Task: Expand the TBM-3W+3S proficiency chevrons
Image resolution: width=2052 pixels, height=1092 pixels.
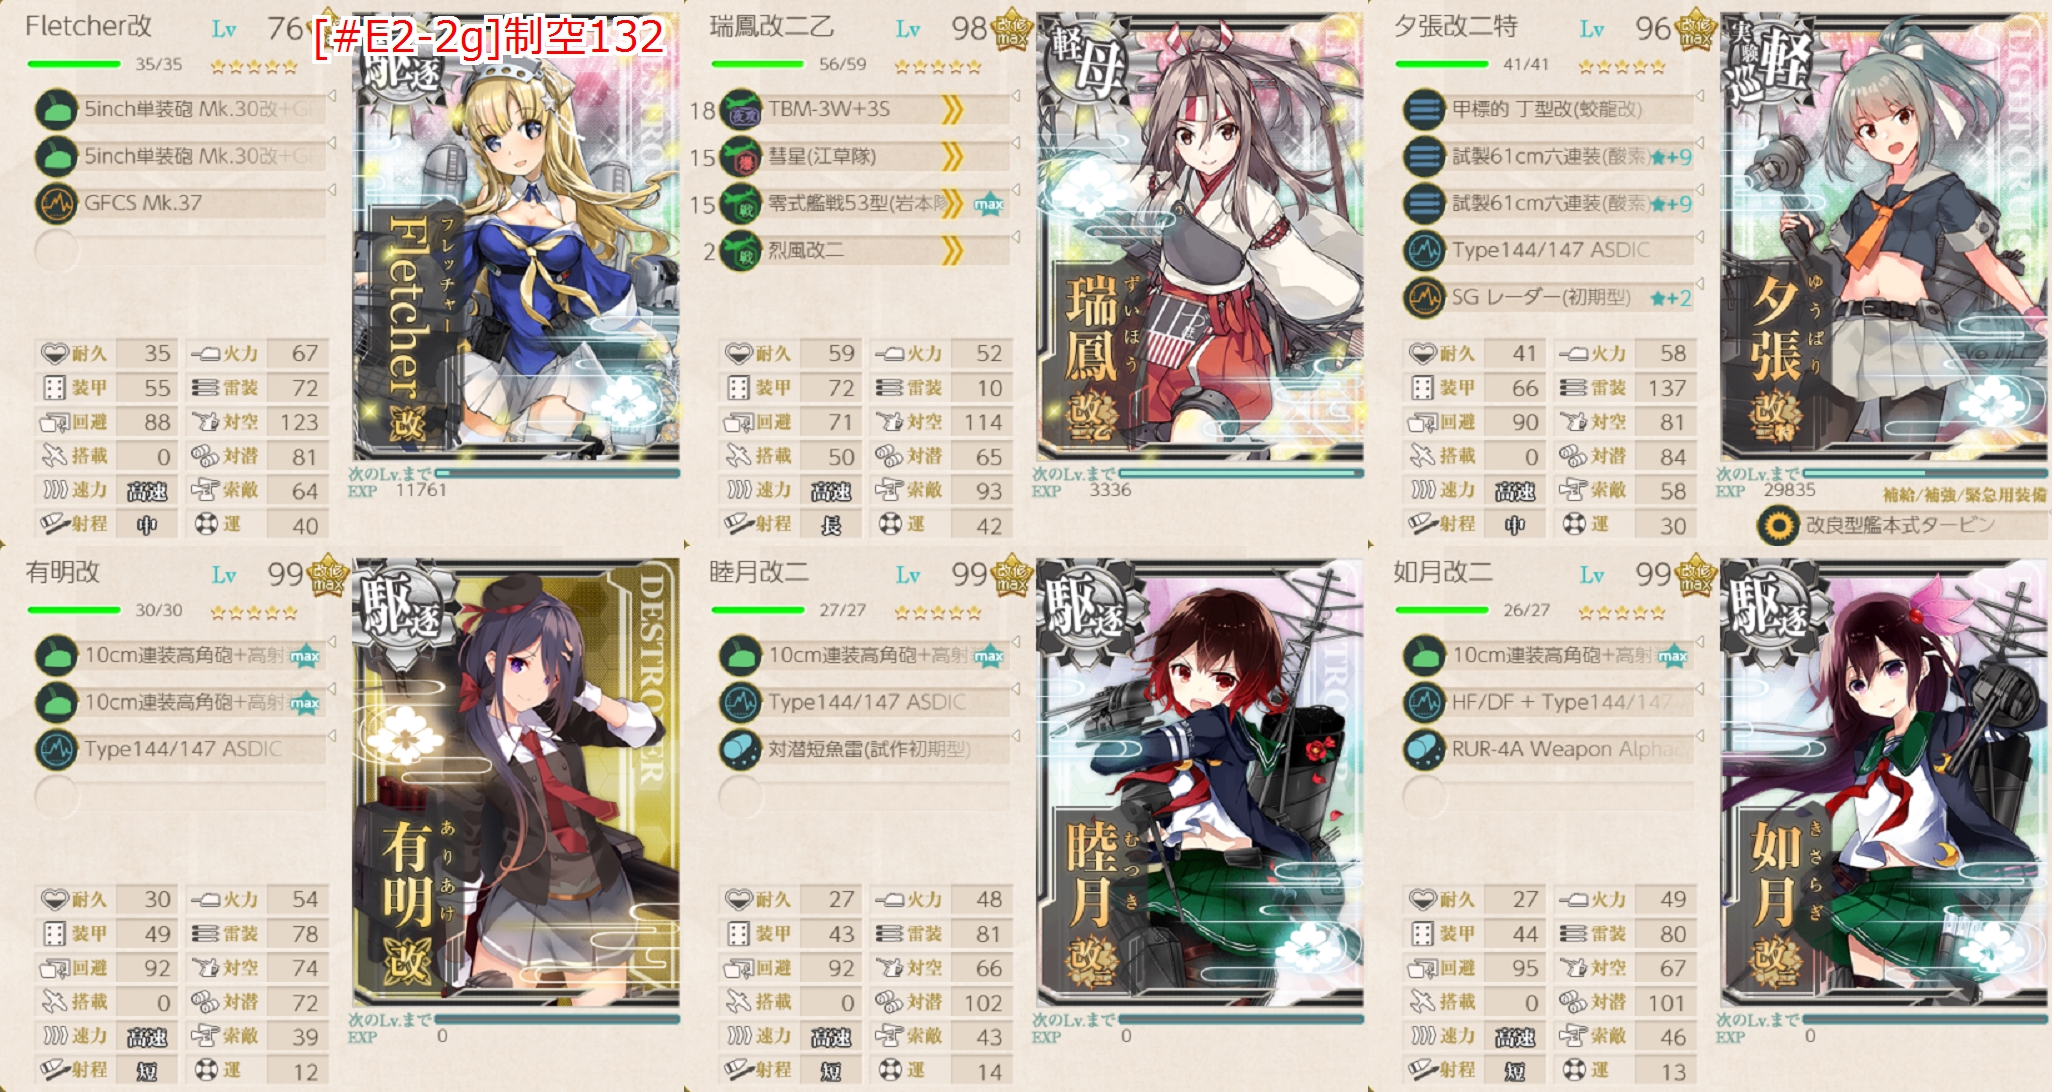Action: pos(952,110)
